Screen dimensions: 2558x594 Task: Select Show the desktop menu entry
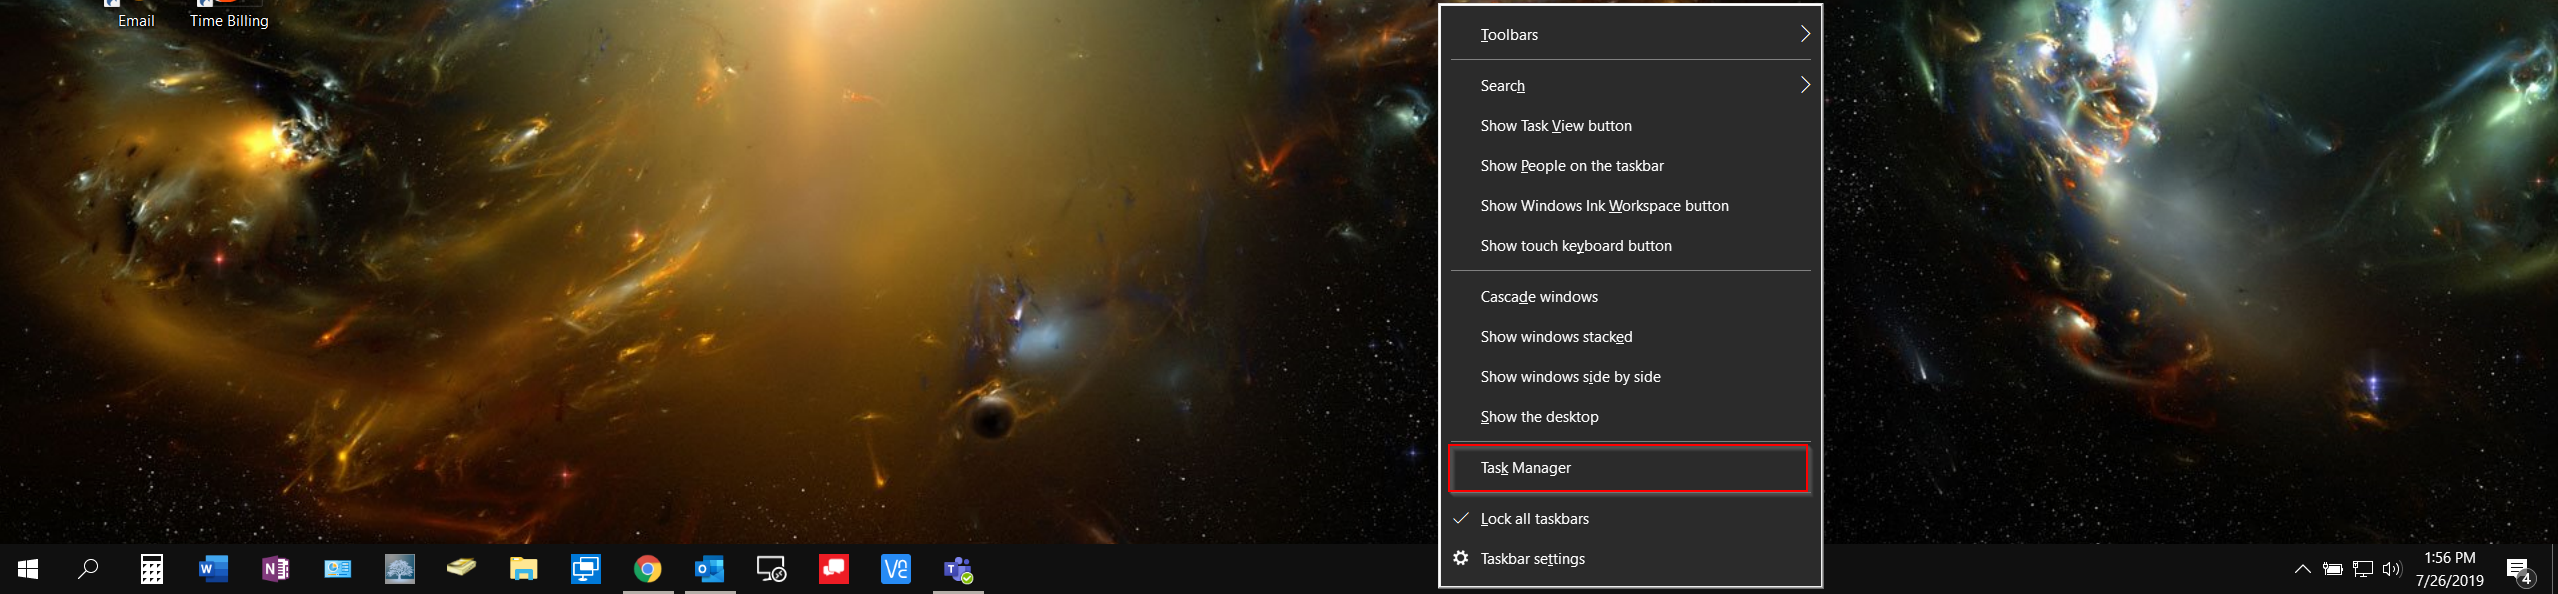coord(1630,417)
